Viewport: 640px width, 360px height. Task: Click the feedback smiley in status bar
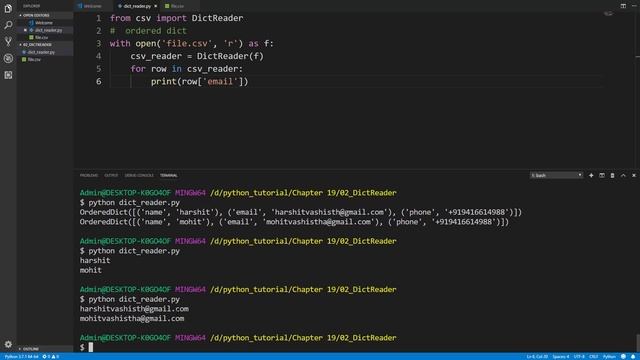coord(623,356)
